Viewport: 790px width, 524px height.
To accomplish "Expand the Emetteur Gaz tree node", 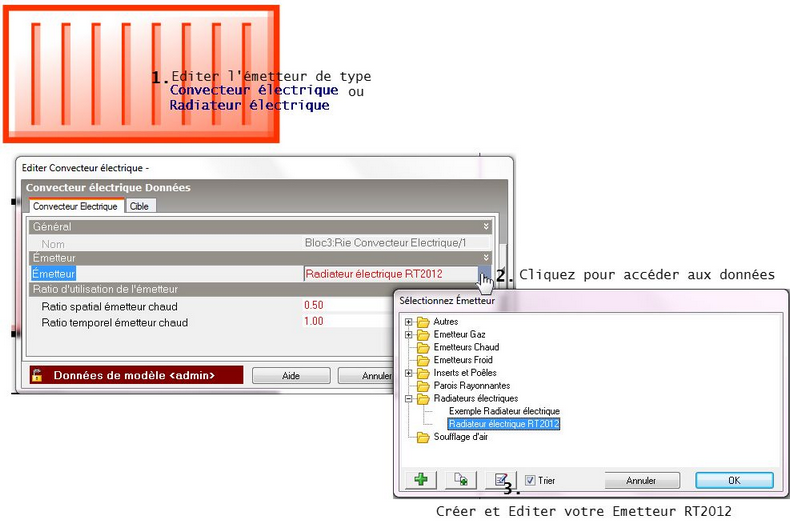I will tap(408, 334).
